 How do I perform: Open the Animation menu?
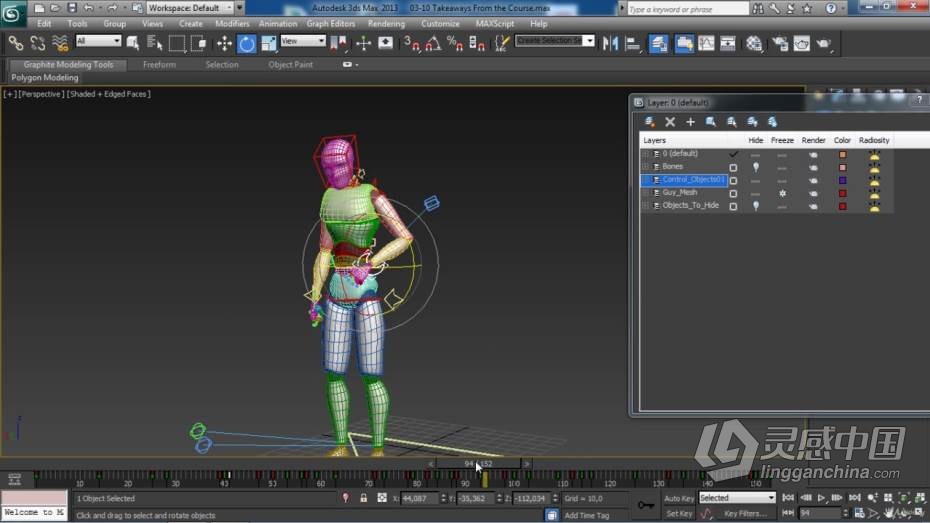tap(278, 24)
